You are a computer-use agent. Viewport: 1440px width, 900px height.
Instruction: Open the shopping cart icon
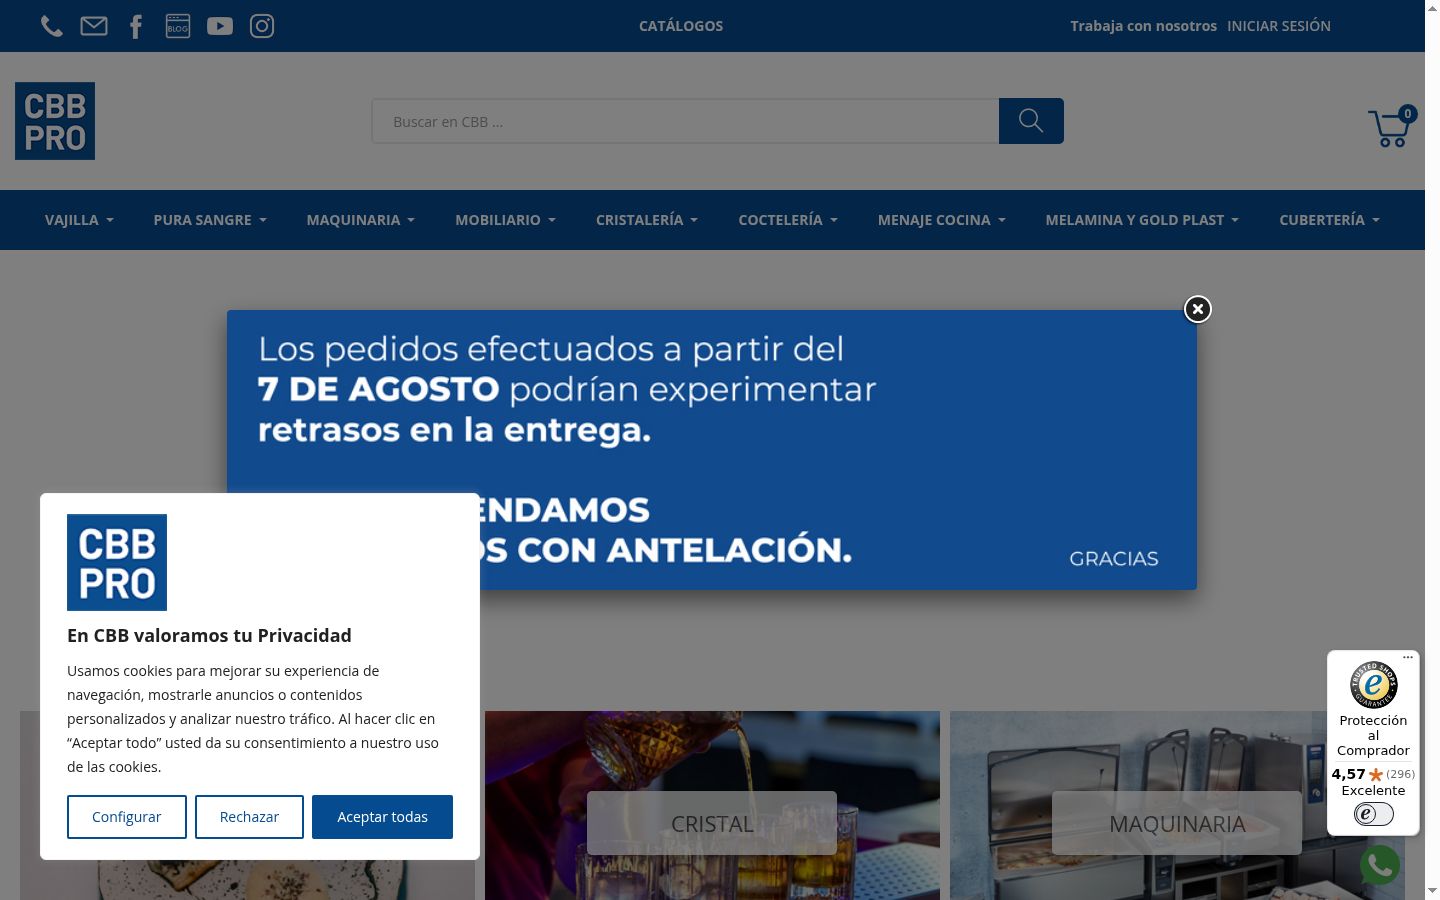tap(1388, 129)
